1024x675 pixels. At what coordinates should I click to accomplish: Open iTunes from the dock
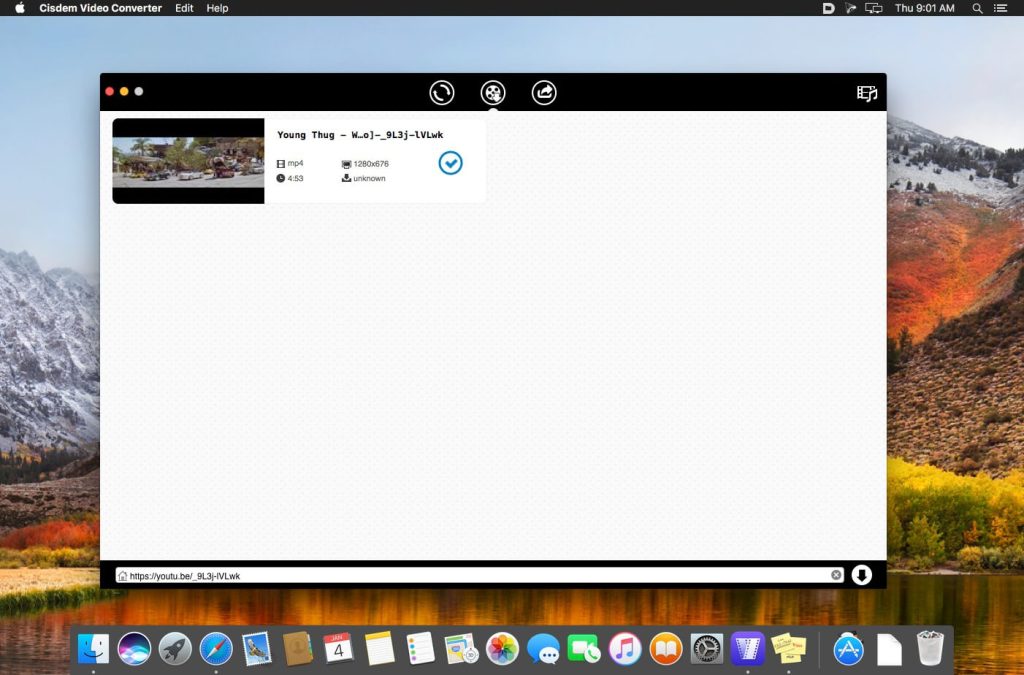pos(625,649)
